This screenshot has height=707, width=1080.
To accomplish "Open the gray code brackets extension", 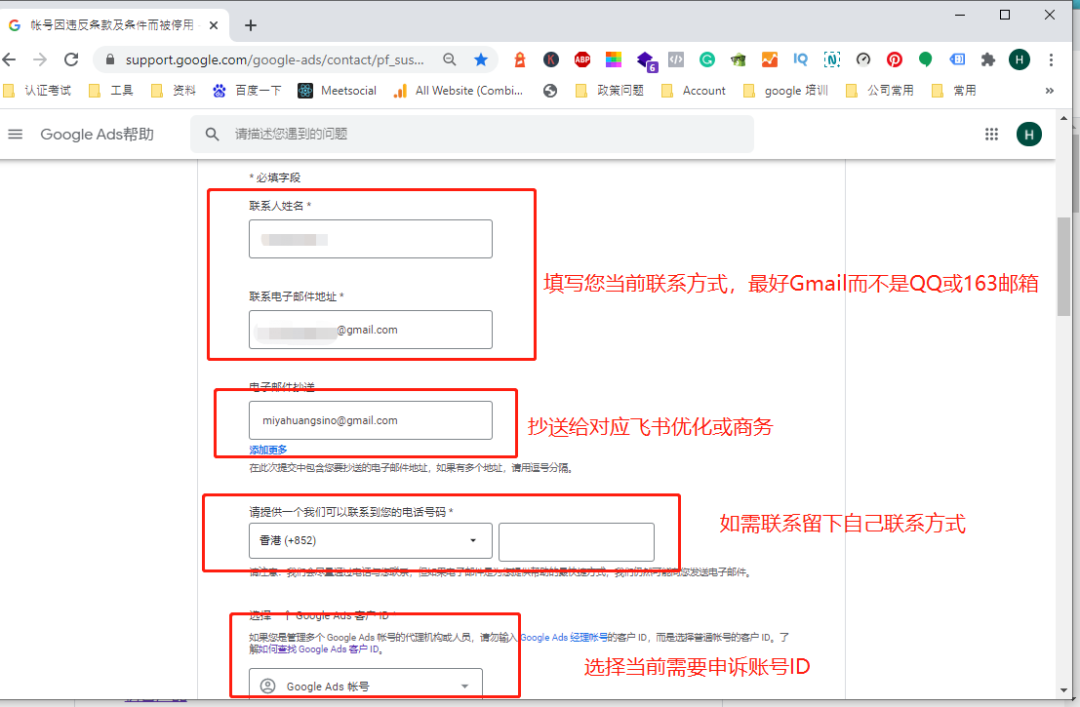I will click(x=676, y=60).
